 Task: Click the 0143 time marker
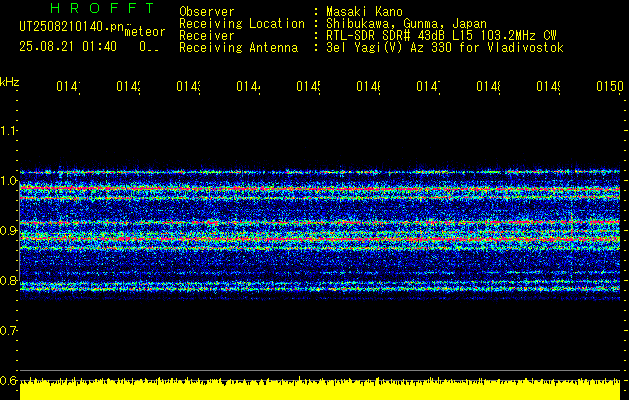[188, 86]
